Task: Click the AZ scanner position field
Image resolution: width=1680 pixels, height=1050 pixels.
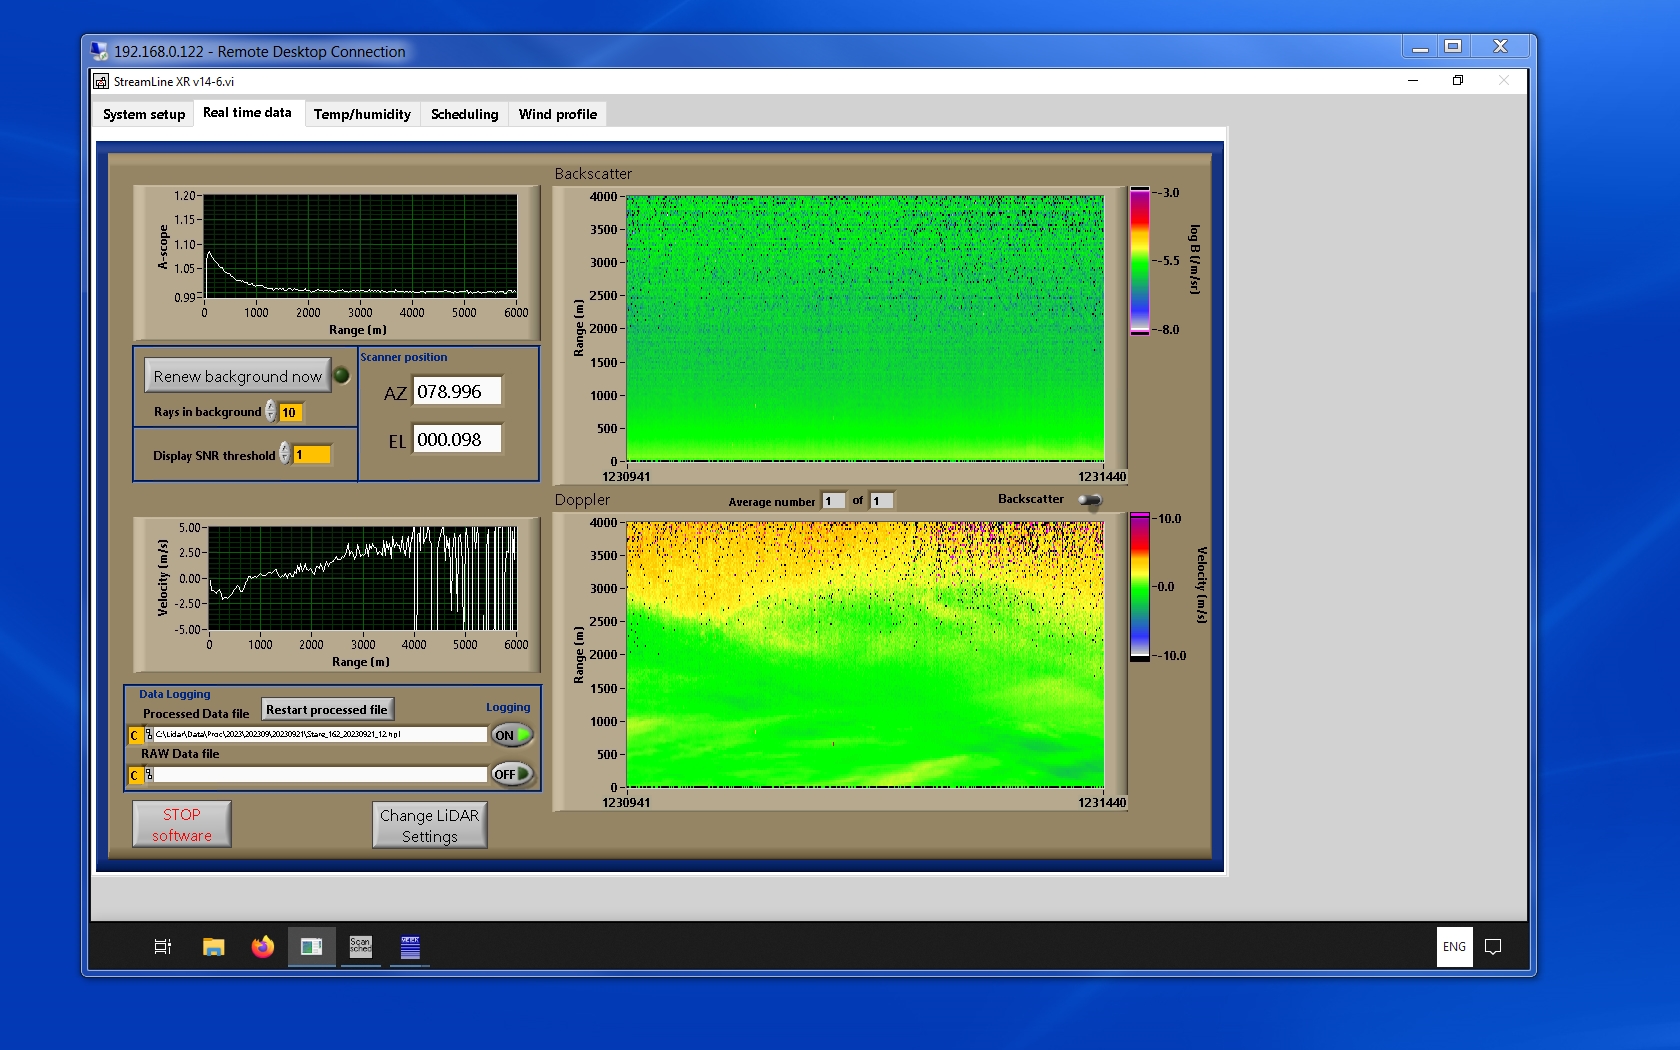Action: pyautogui.click(x=458, y=392)
